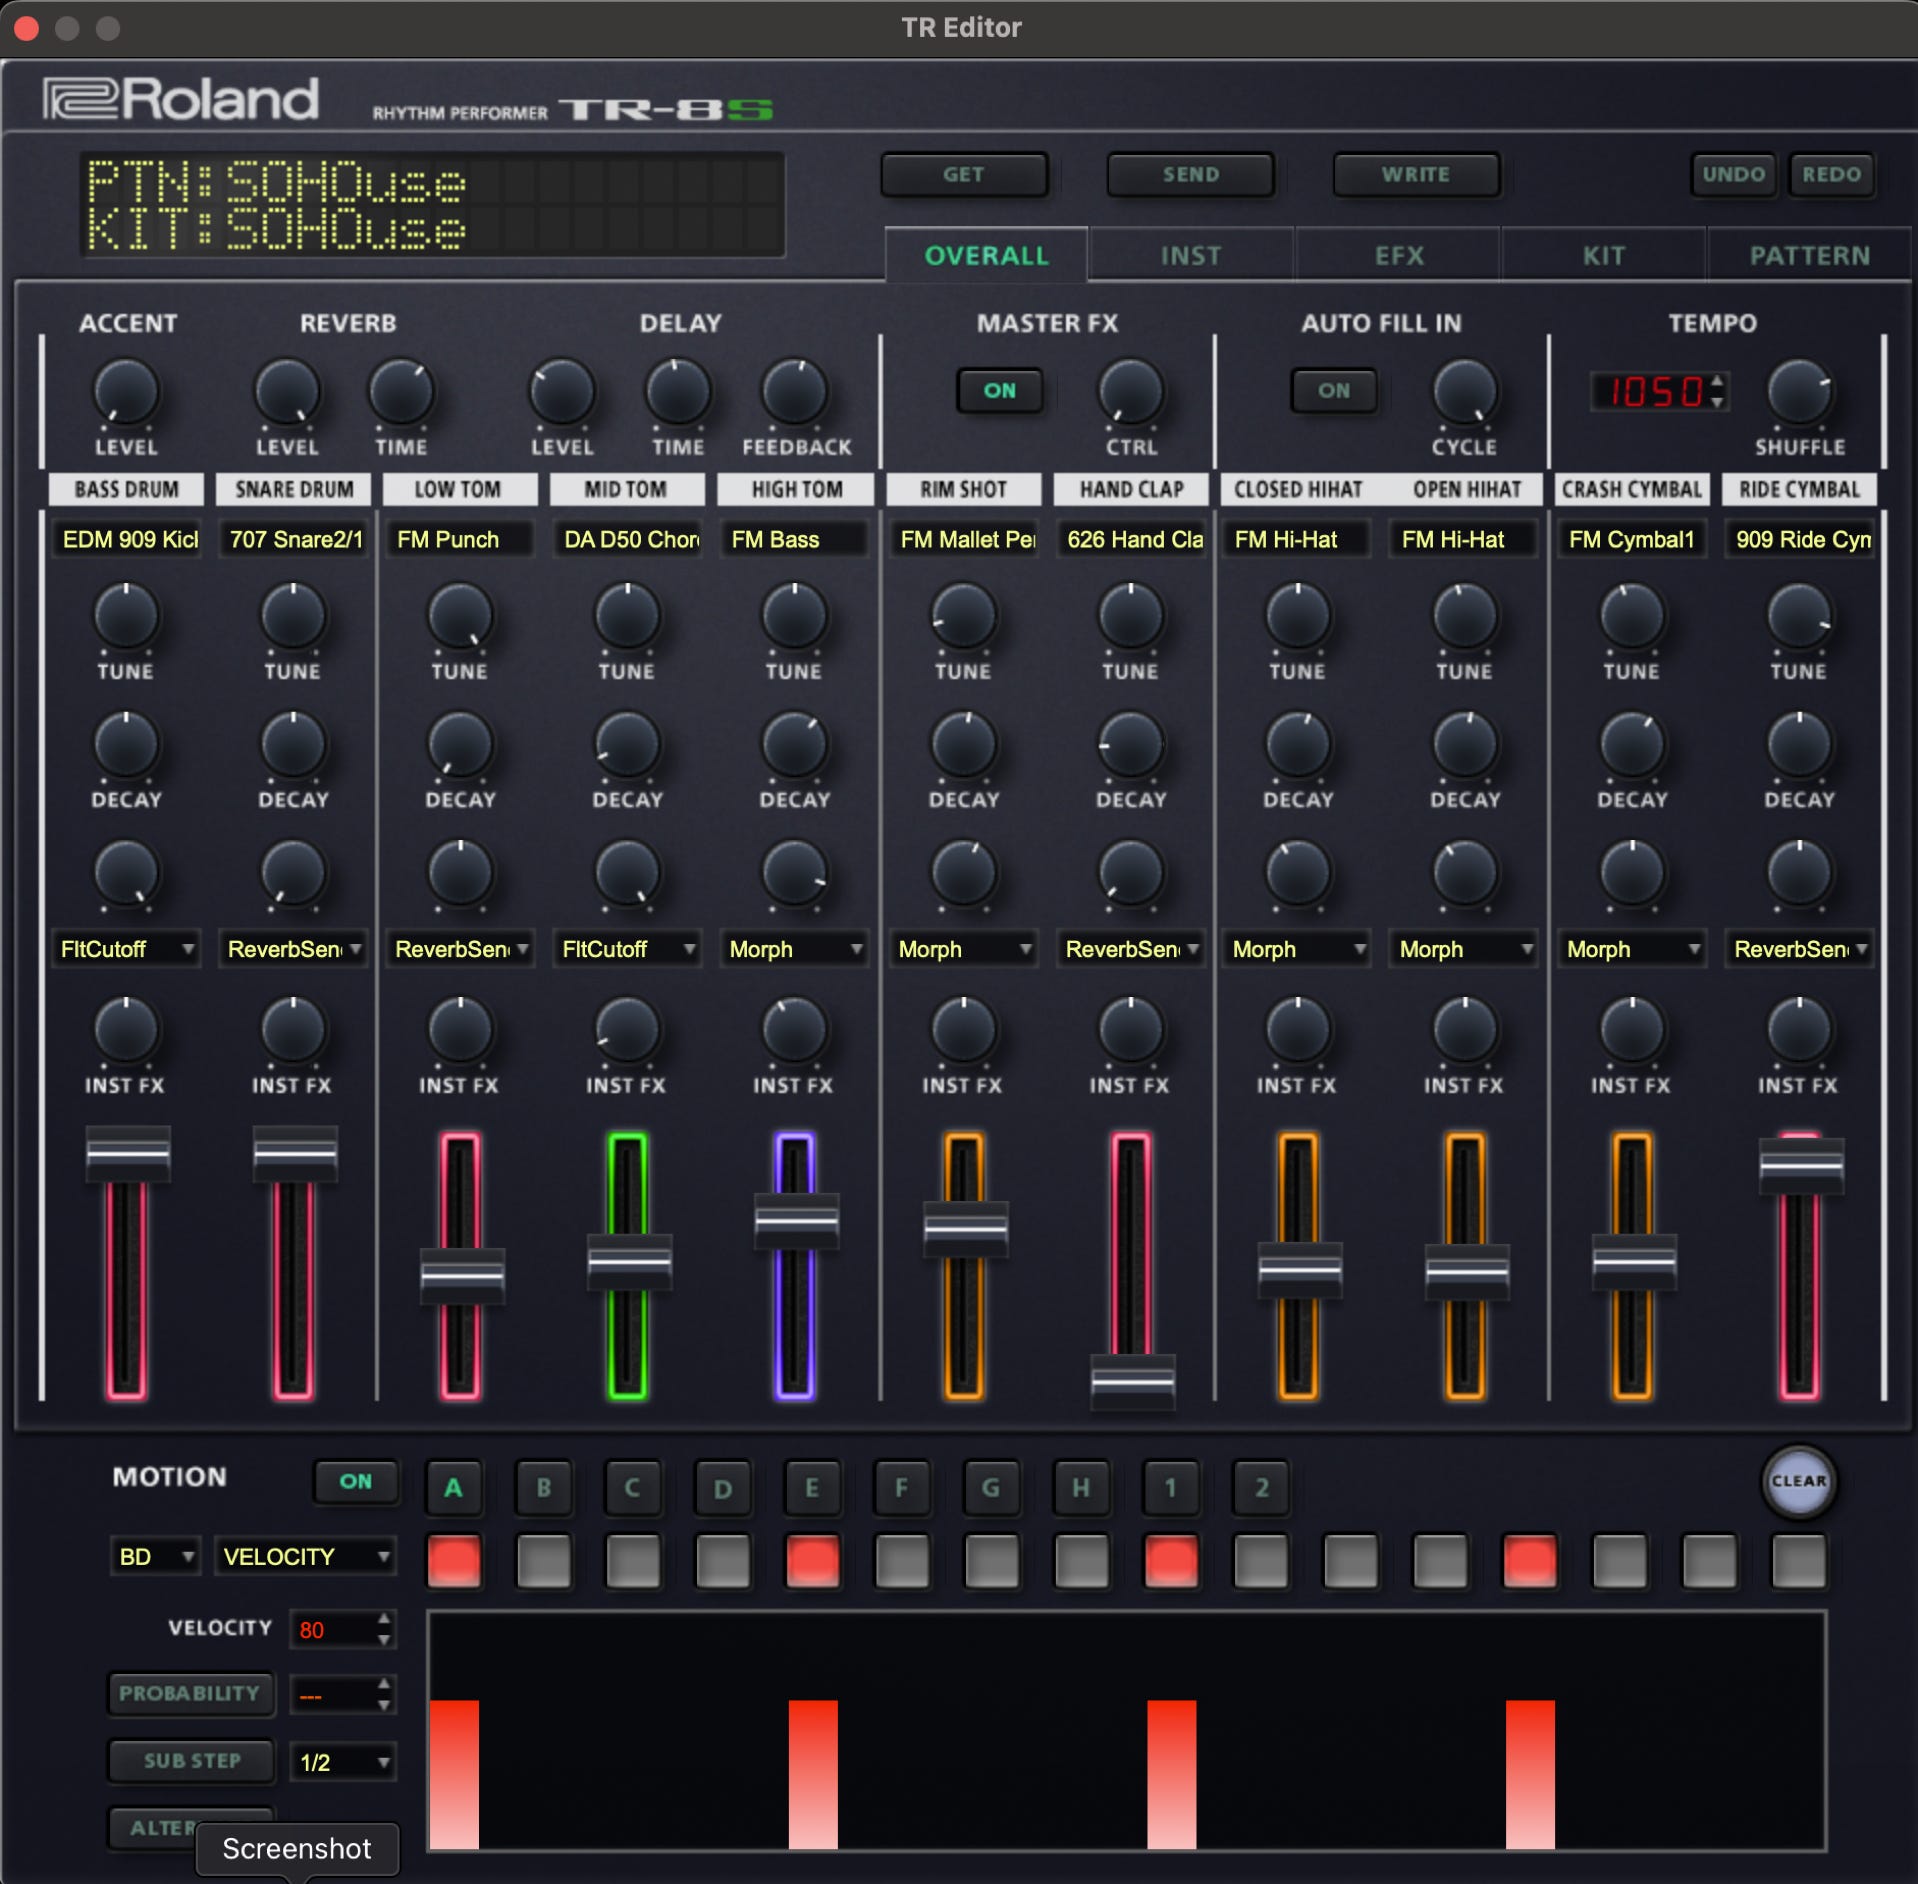This screenshot has width=1918, height=1884.
Task: Click the SEND button
Action: 1190,174
